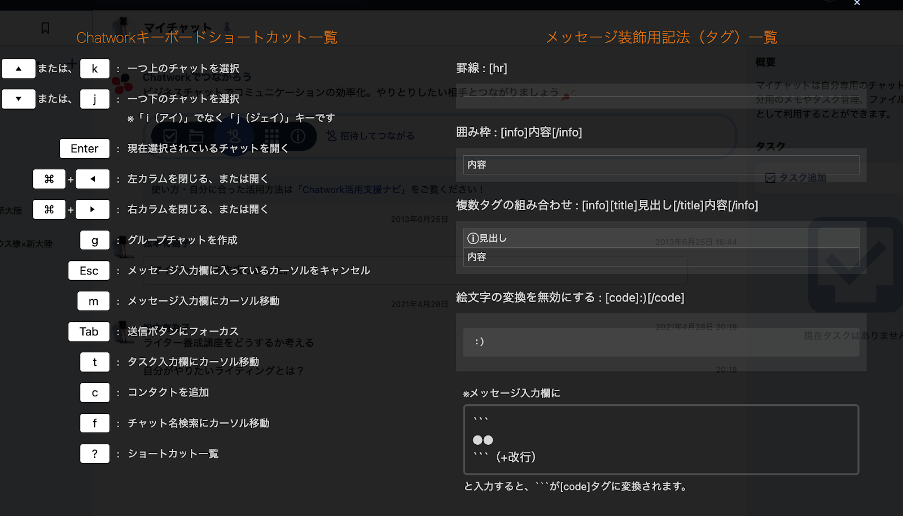The width and height of the screenshot is (904, 516).
Task: Click the t key cap
Action: click(x=95, y=362)
